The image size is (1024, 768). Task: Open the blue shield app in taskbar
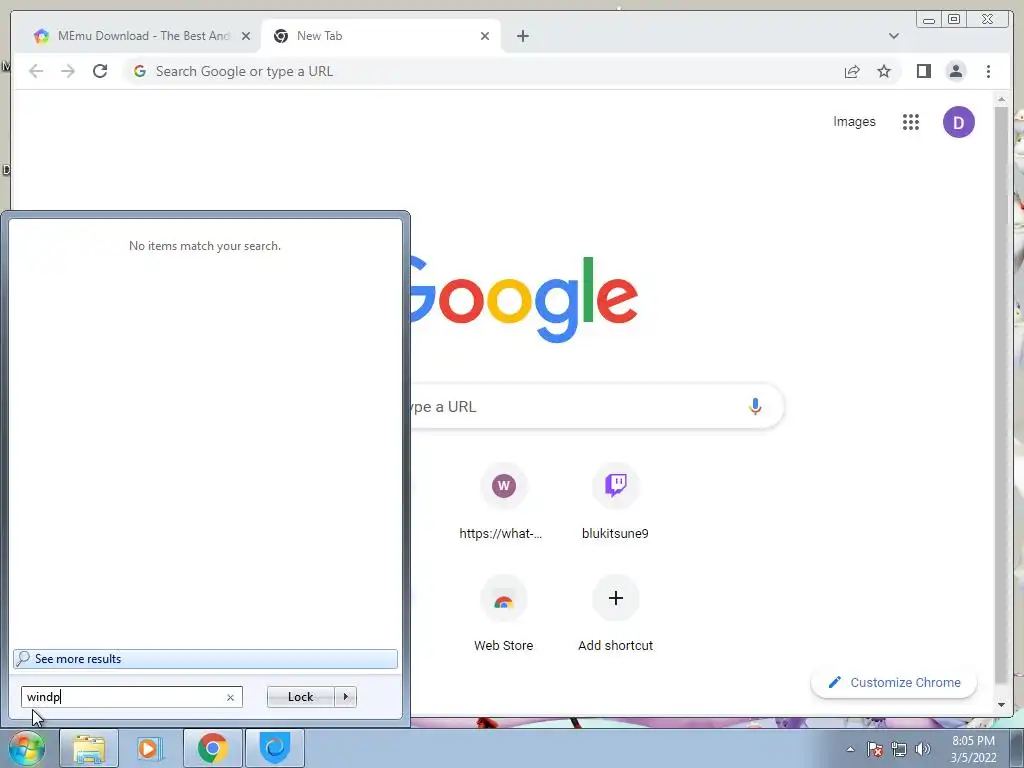click(275, 748)
